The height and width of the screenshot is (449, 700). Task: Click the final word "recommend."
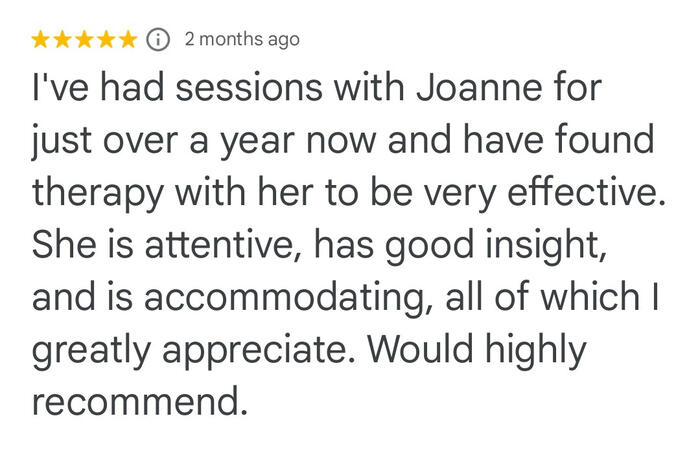pyautogui.click(x=138, y=402)
